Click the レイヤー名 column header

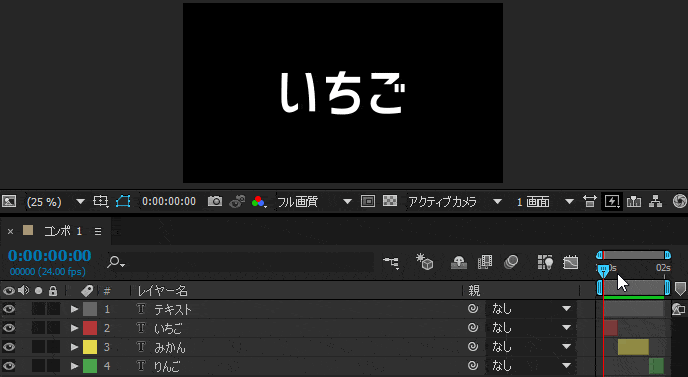point(162,291)
